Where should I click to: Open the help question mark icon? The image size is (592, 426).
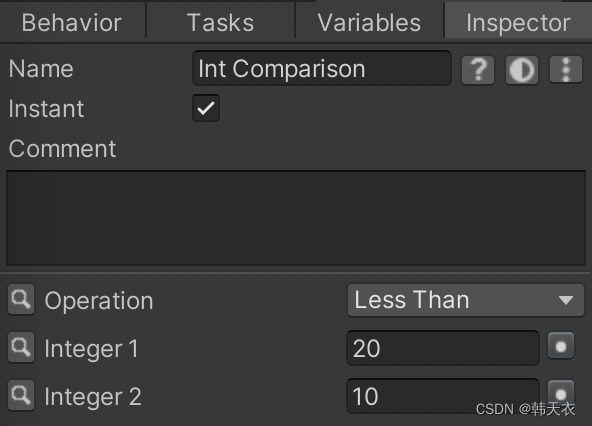[478, 69]
